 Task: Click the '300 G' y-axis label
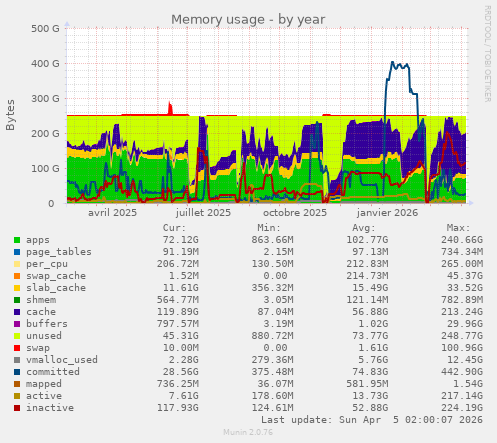click(45, 99)
